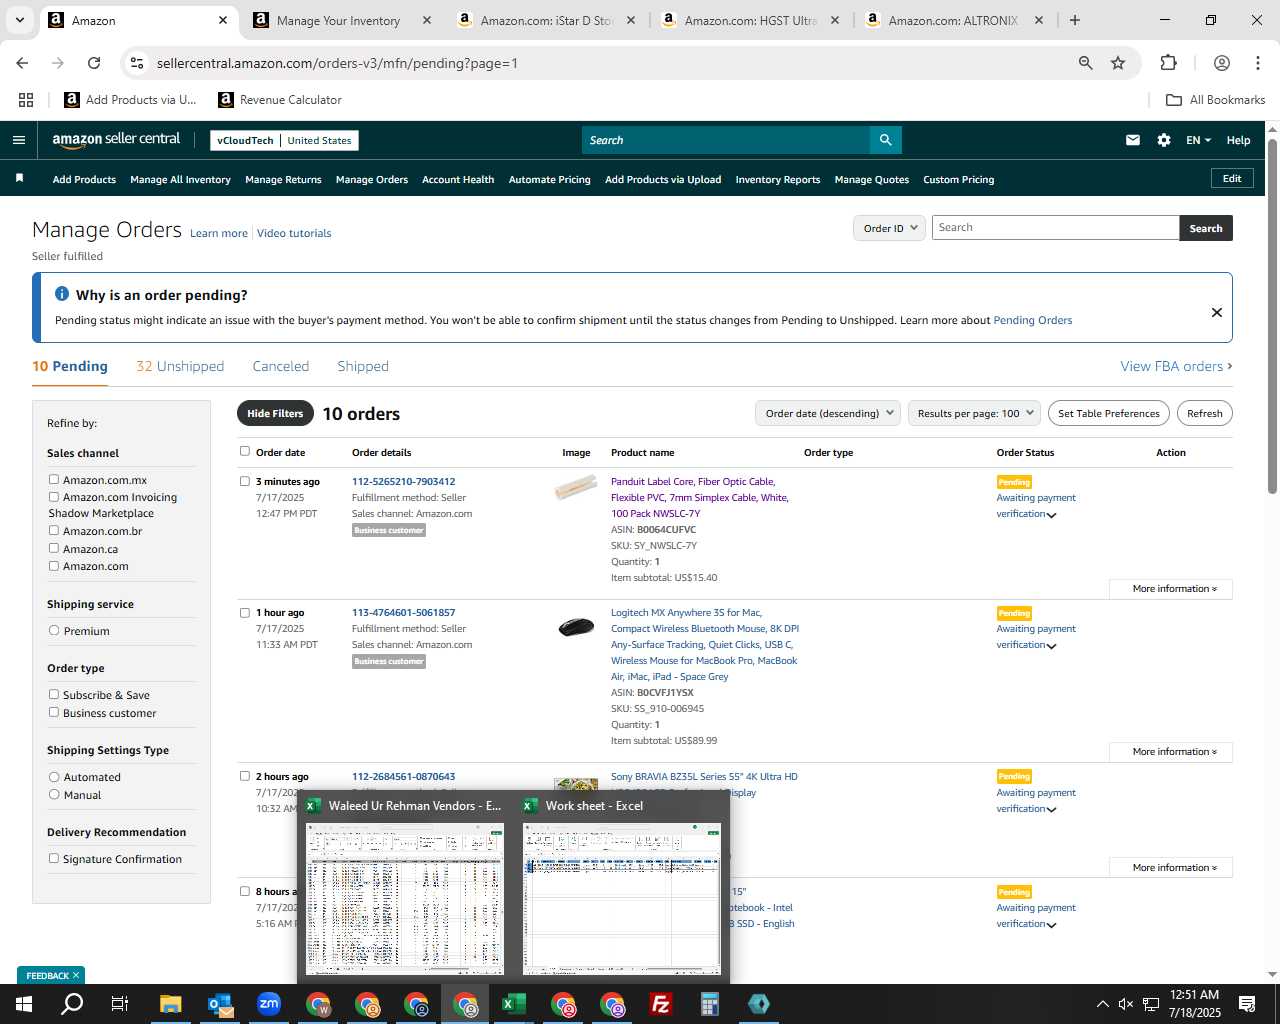Open Calculator from taskbar

coord(710,1004)
